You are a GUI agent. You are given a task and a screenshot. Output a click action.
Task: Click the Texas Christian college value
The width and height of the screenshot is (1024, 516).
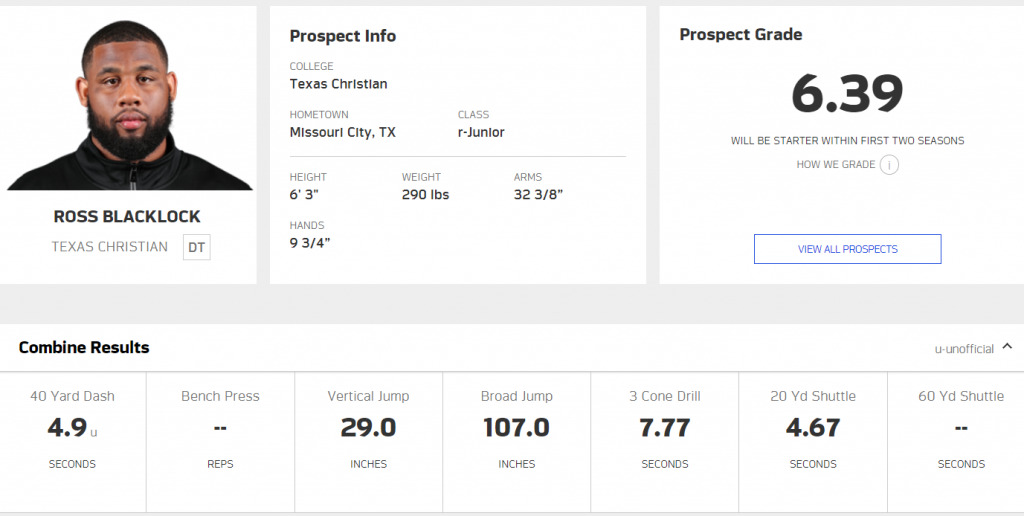pos(338,84)
